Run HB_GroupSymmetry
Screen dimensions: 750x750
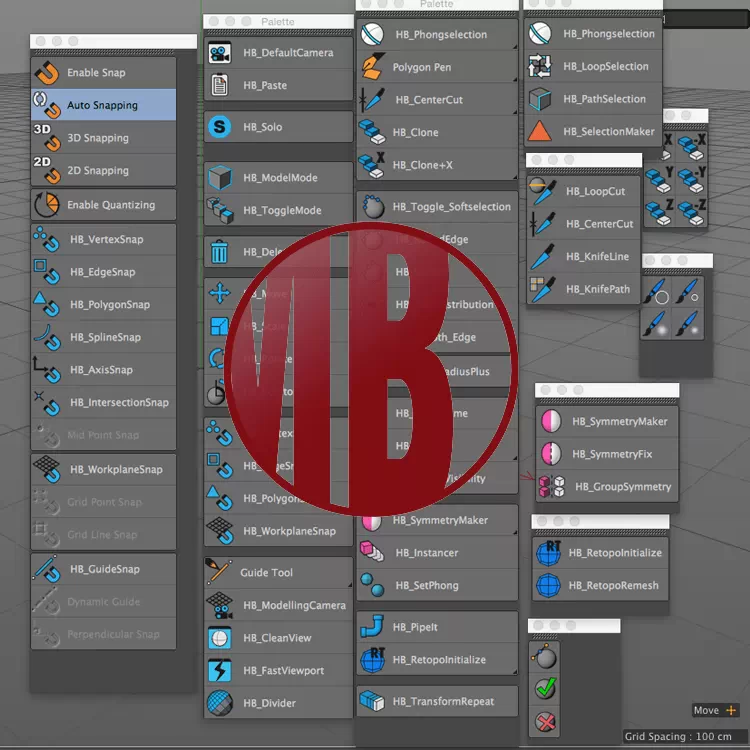pos(607,486)
